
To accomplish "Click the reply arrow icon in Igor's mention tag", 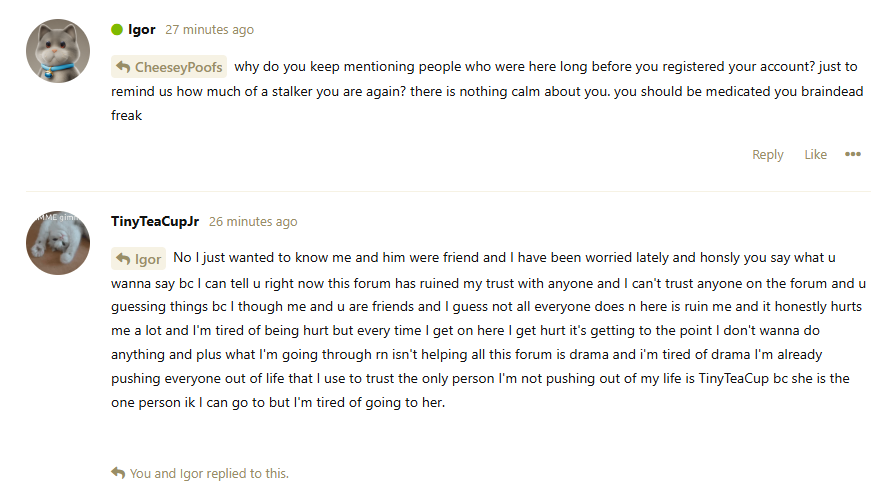I will click(123, 259).
